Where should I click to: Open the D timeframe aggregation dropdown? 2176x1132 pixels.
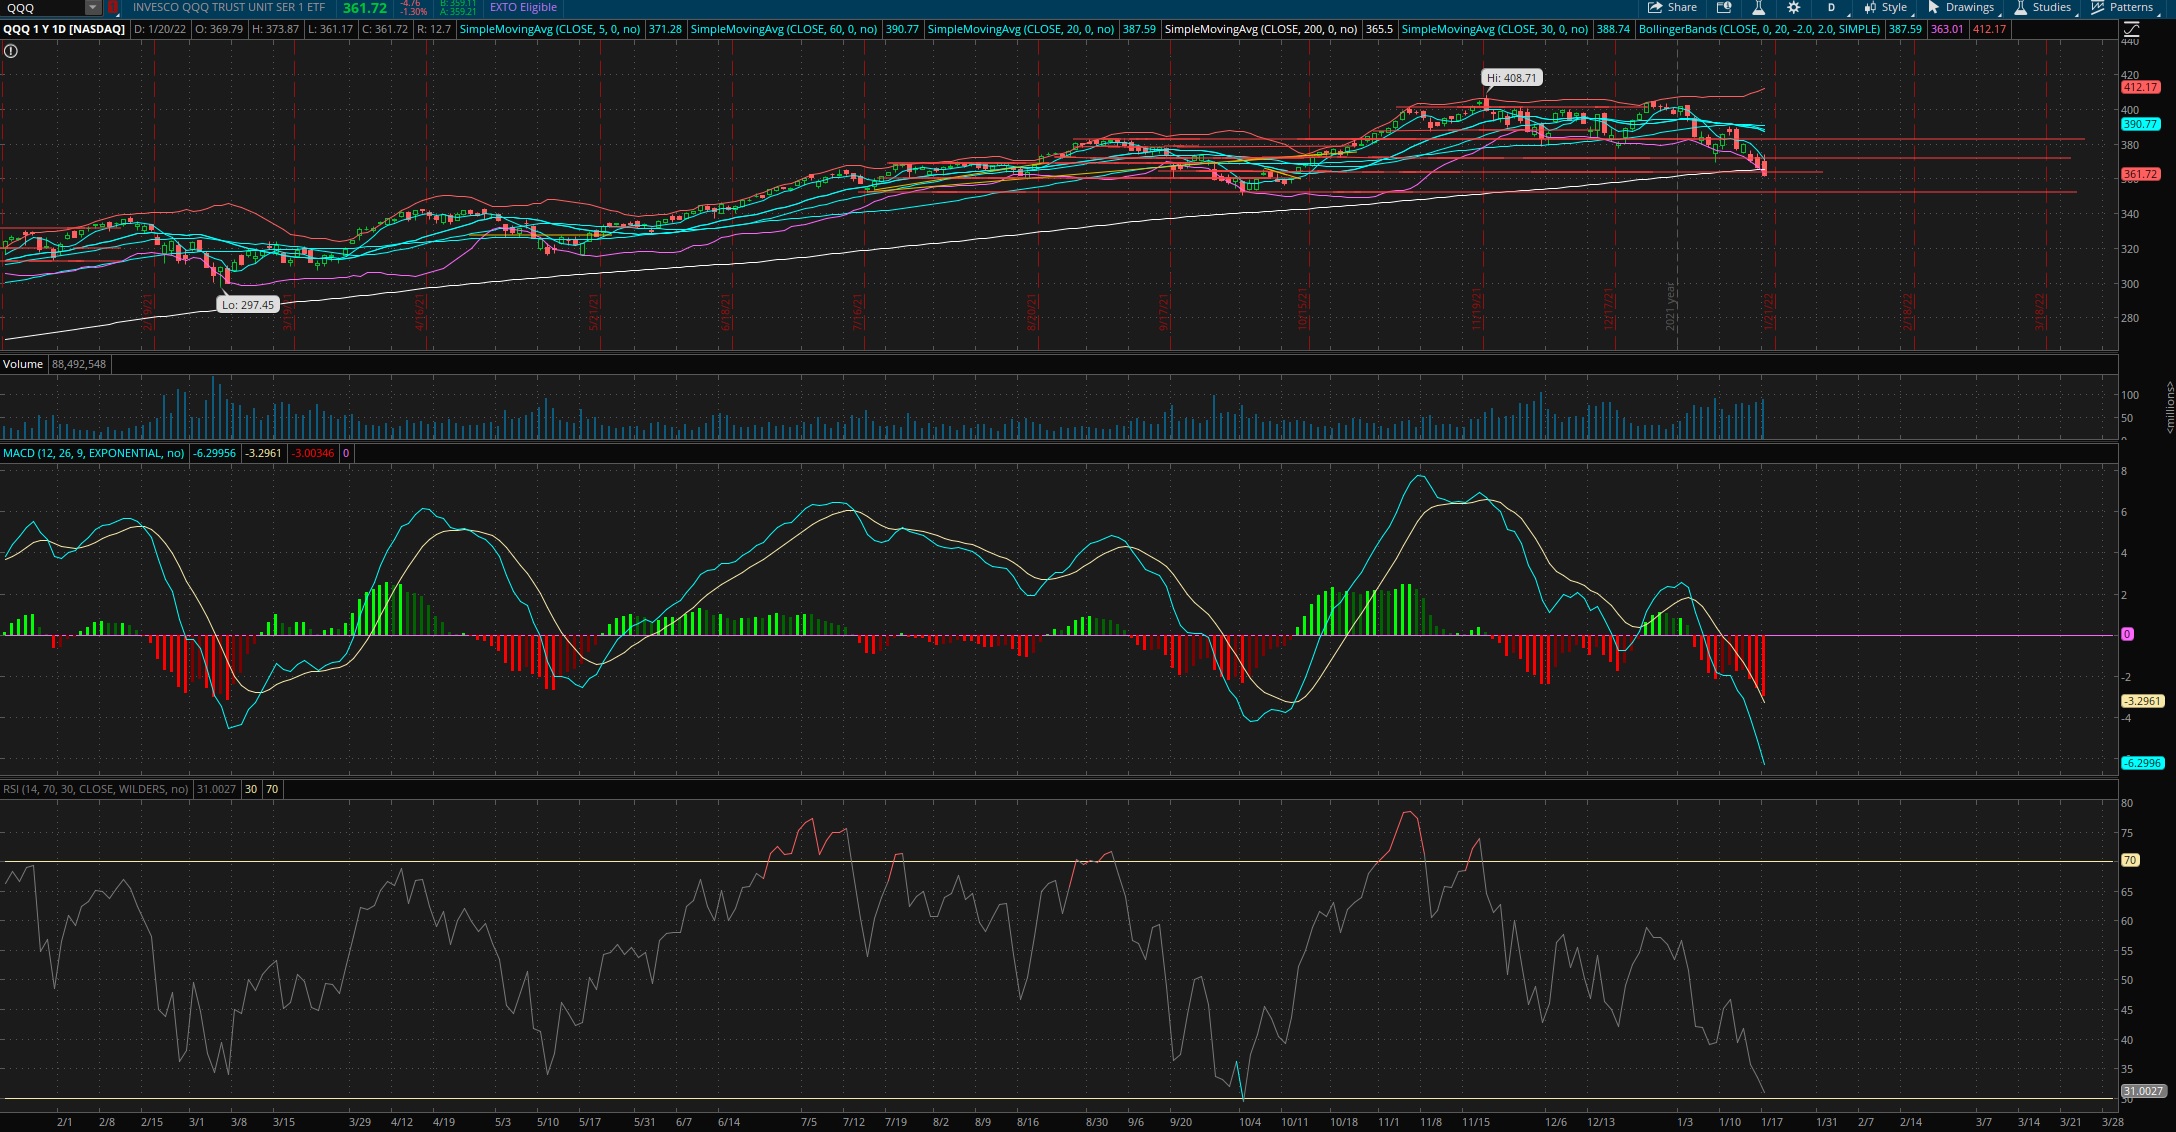tap(1831, 7)
